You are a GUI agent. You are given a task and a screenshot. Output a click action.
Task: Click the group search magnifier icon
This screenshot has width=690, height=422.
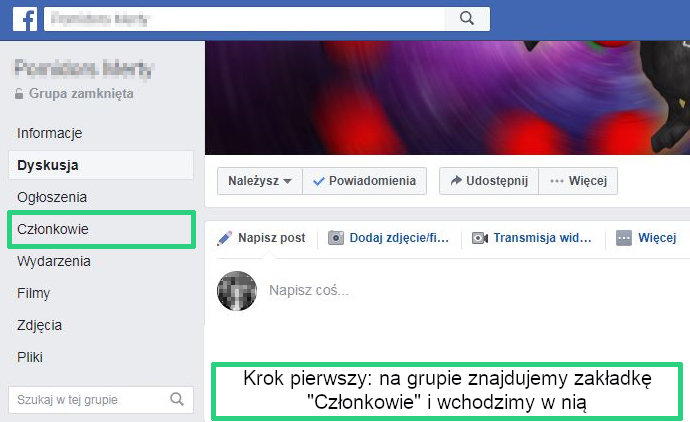(177, 400)
